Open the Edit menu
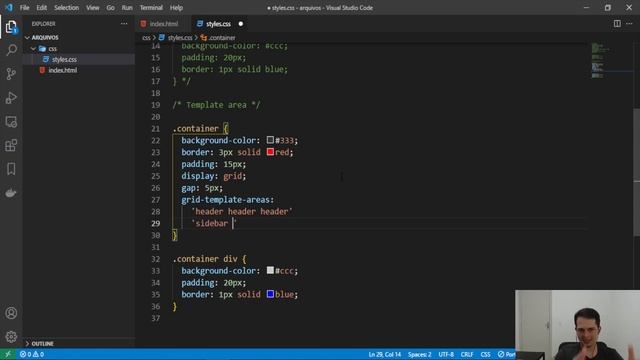Screen dimensions: 640x360 click(42, 7)
